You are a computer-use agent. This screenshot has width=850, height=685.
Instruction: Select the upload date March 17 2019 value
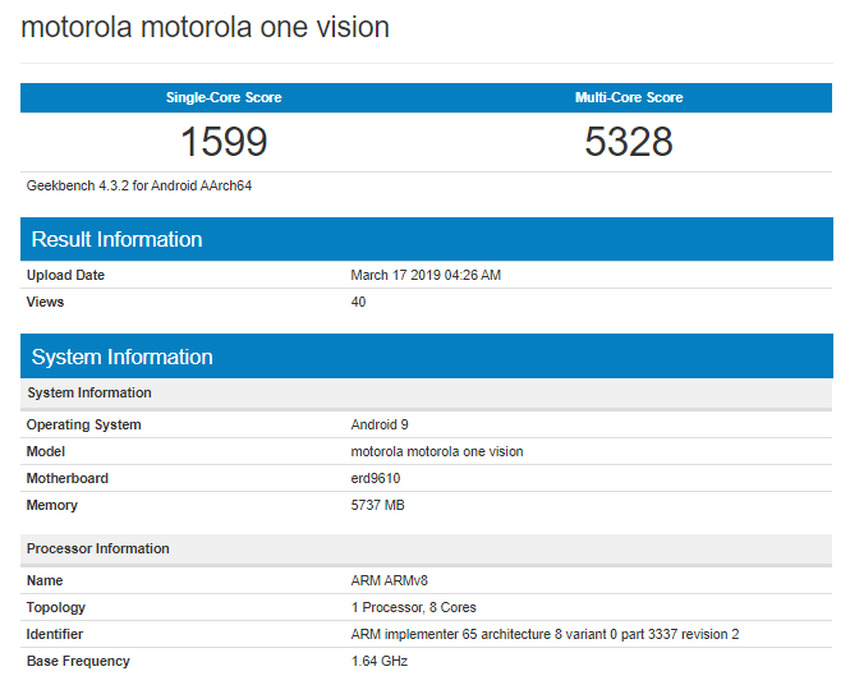point(425,275)
